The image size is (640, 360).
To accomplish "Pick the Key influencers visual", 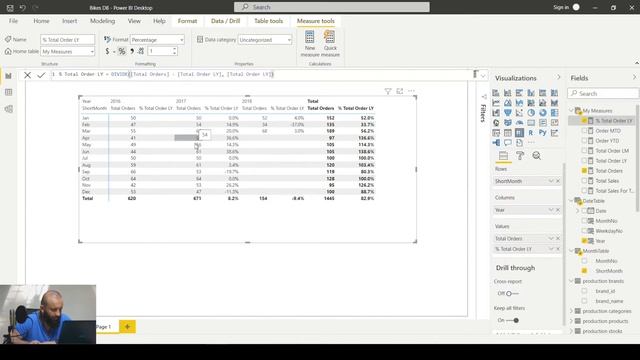I will click(x=554, y=133).
